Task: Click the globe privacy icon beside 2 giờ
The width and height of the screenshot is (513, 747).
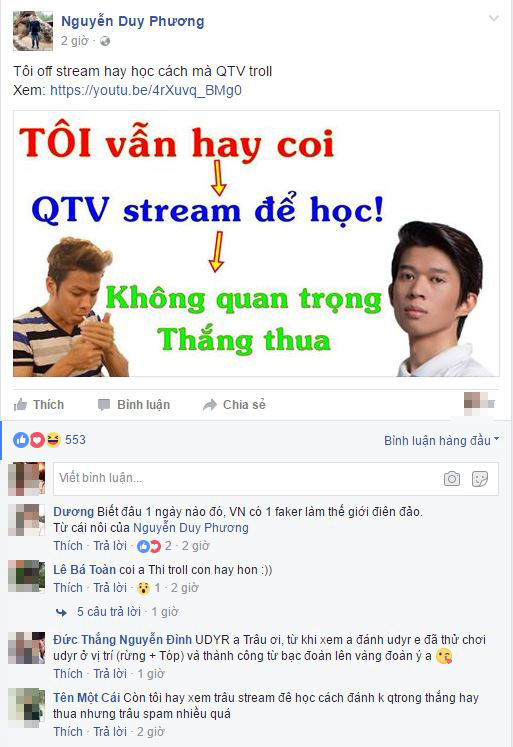Action: [105, 41]
